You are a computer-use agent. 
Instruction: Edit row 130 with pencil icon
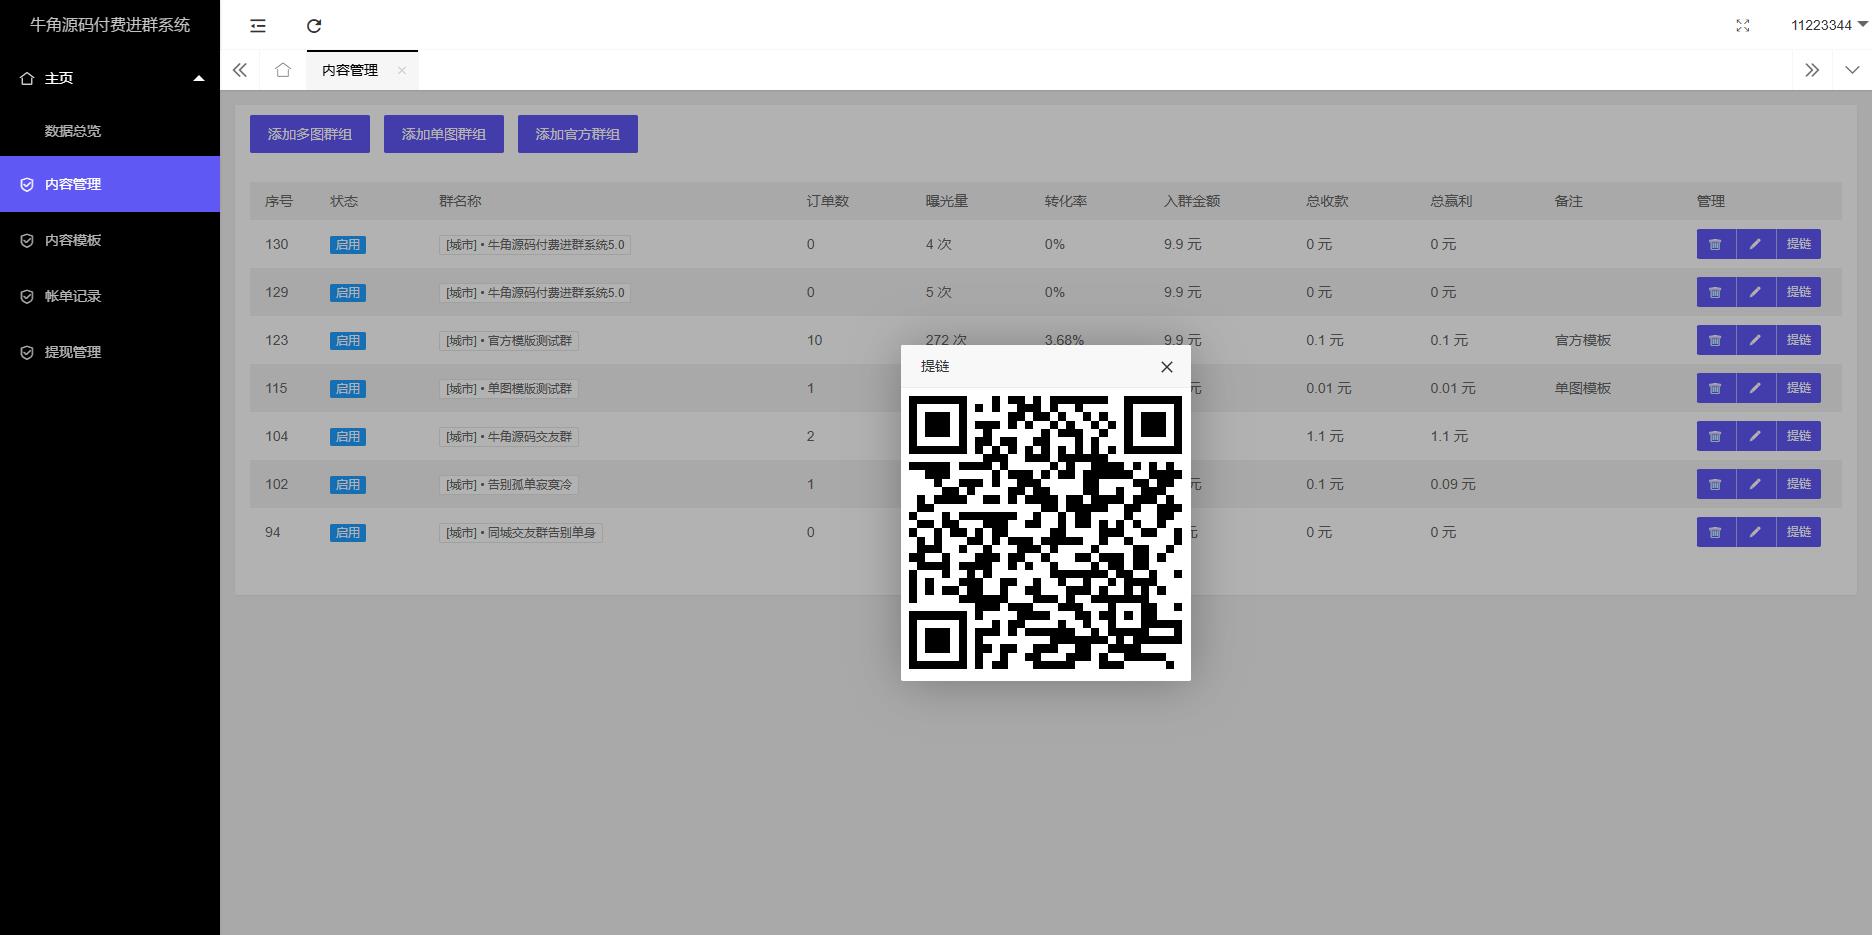coord(1756,244)
